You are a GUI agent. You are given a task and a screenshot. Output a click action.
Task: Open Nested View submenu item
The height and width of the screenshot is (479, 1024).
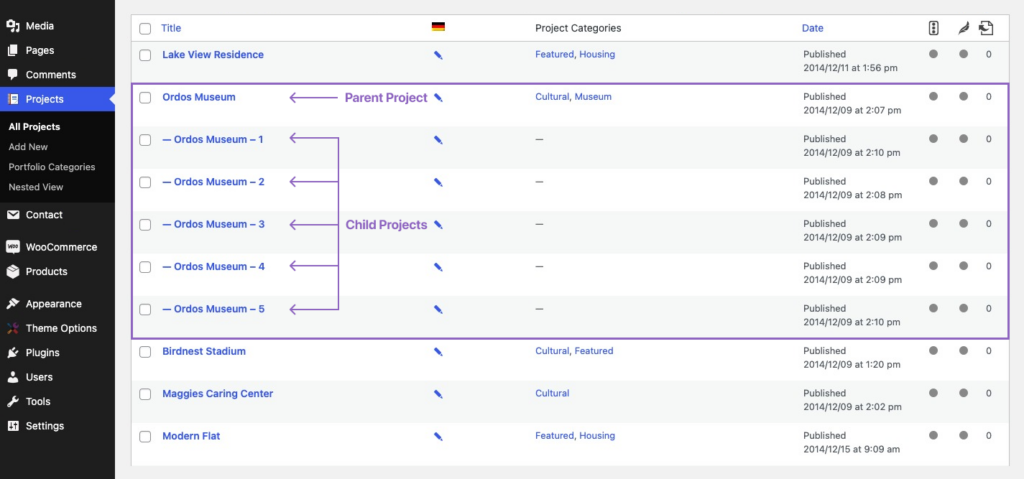coord(36,187)
